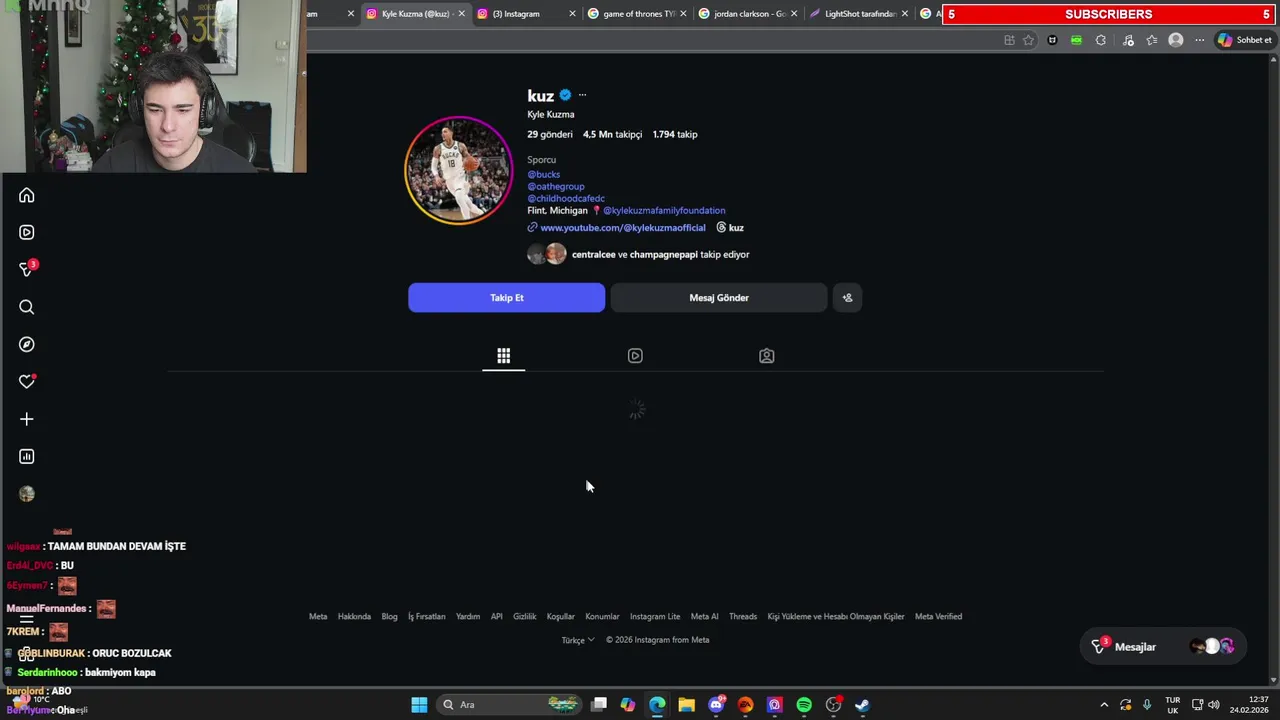
Task: Click the Mesaj Gönder button
Action: coord(719,297)
